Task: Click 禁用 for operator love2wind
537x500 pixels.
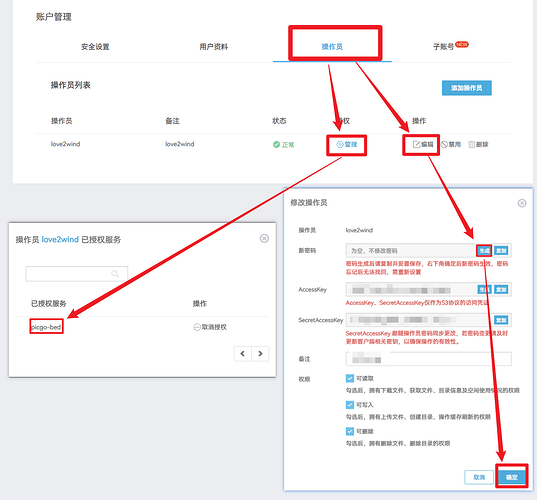Action: (451, 145)
